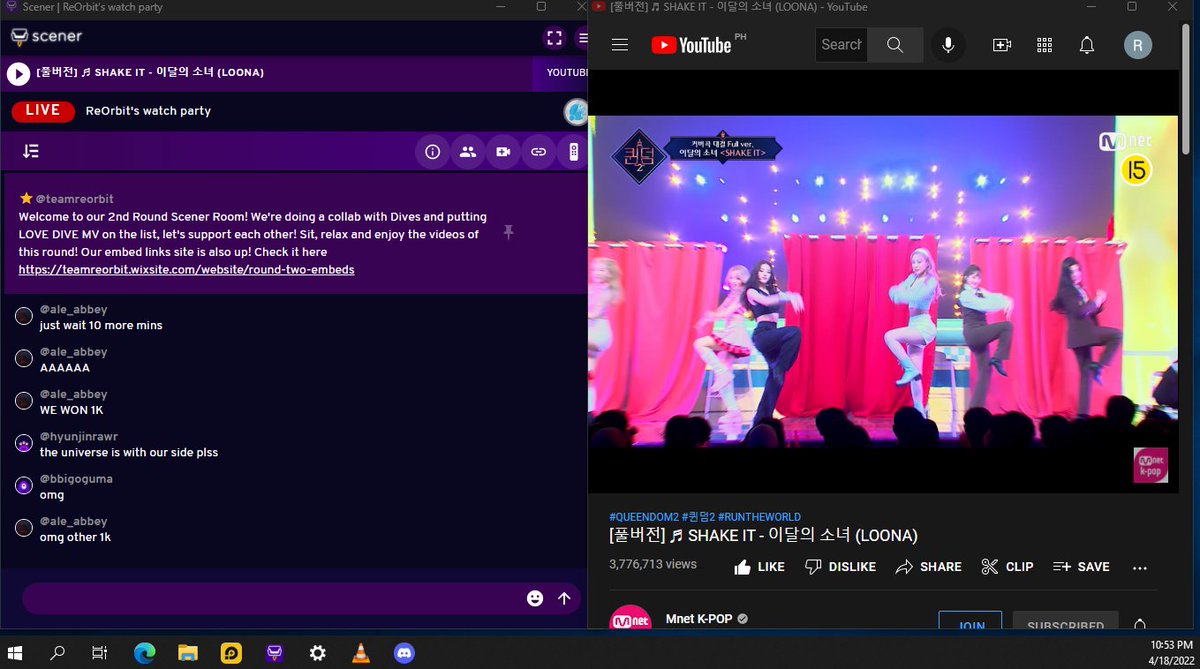Open the room info icon
The image size is (1200, 669).
pos(433,152)
